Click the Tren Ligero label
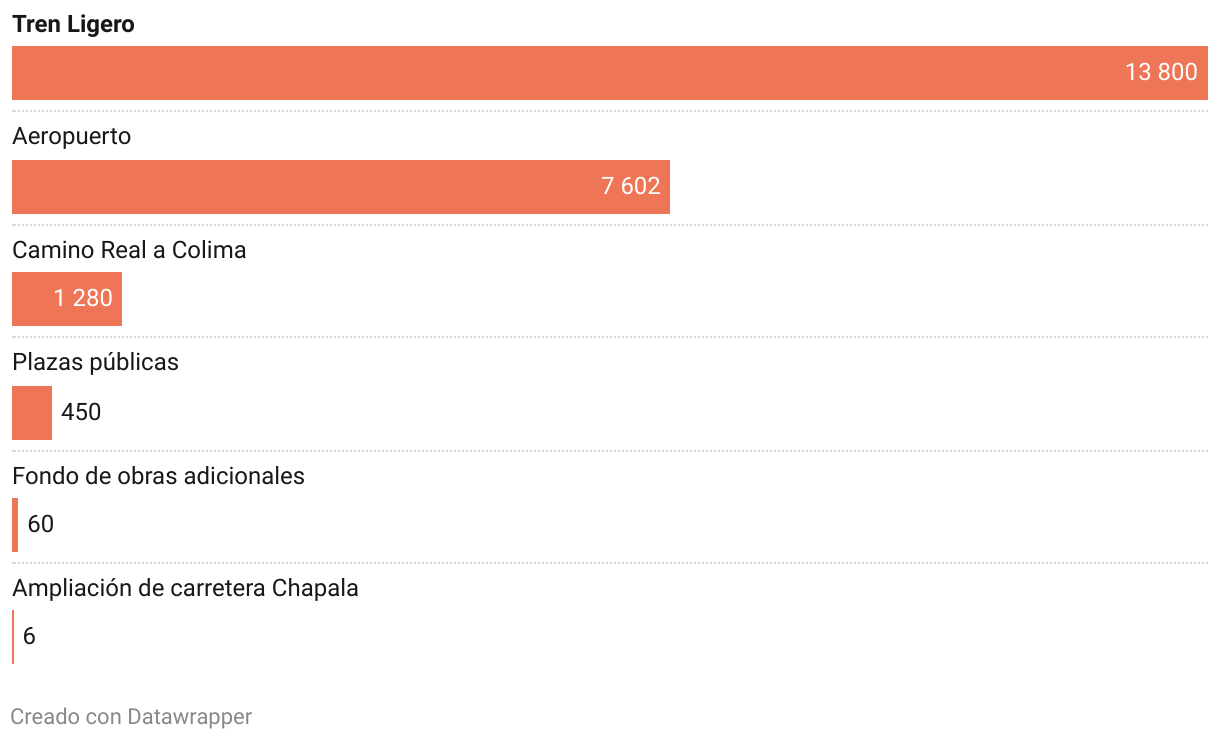Screen dimensions: 1220x742 tap(73, 25)
